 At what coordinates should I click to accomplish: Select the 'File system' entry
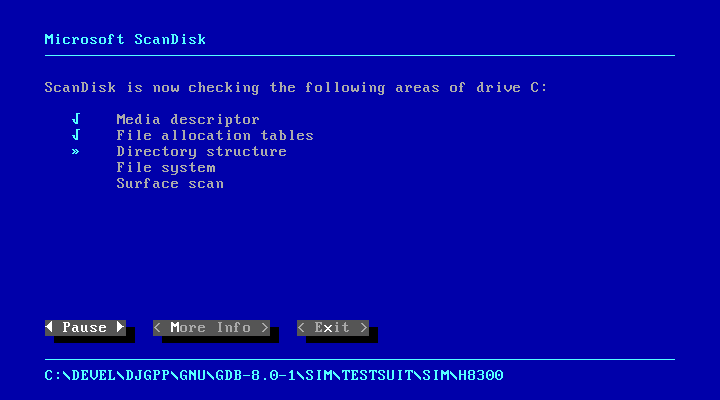[166, 168]
